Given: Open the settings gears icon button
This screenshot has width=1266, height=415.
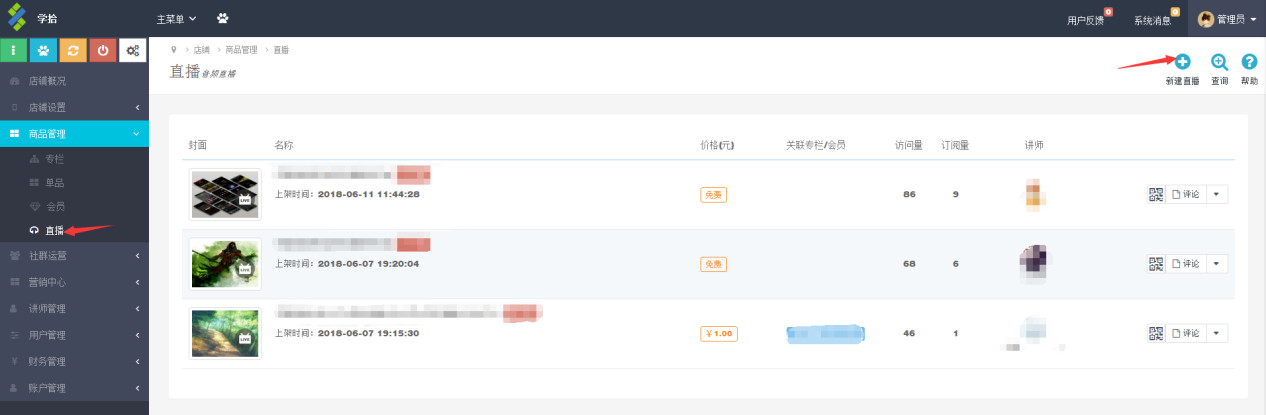Looking at the screenshot, I should (x=133, y=50).
